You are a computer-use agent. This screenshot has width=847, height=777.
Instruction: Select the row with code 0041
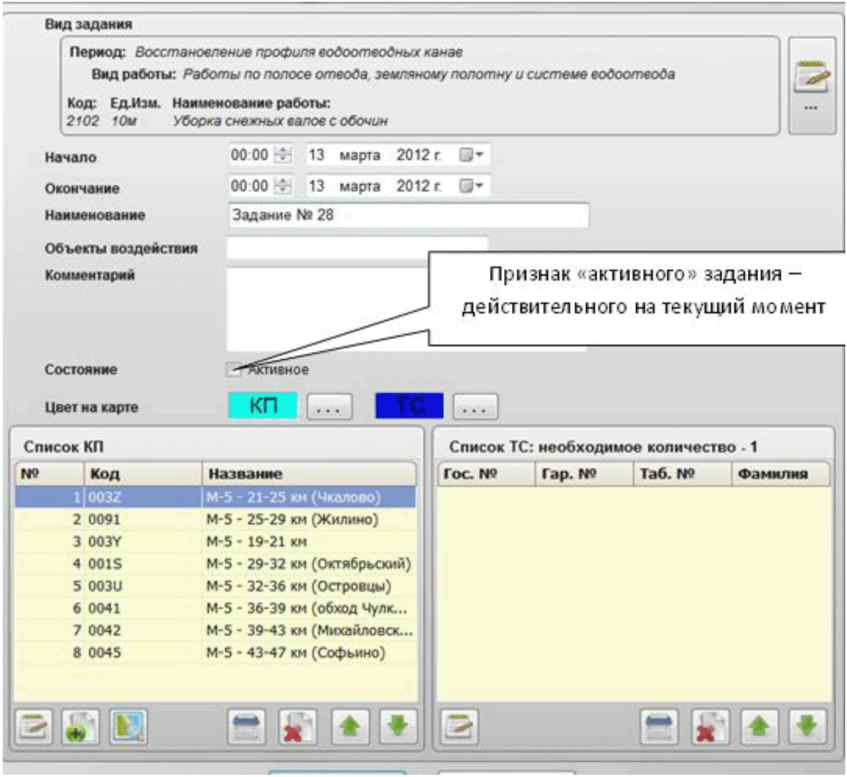coord(216,608)
